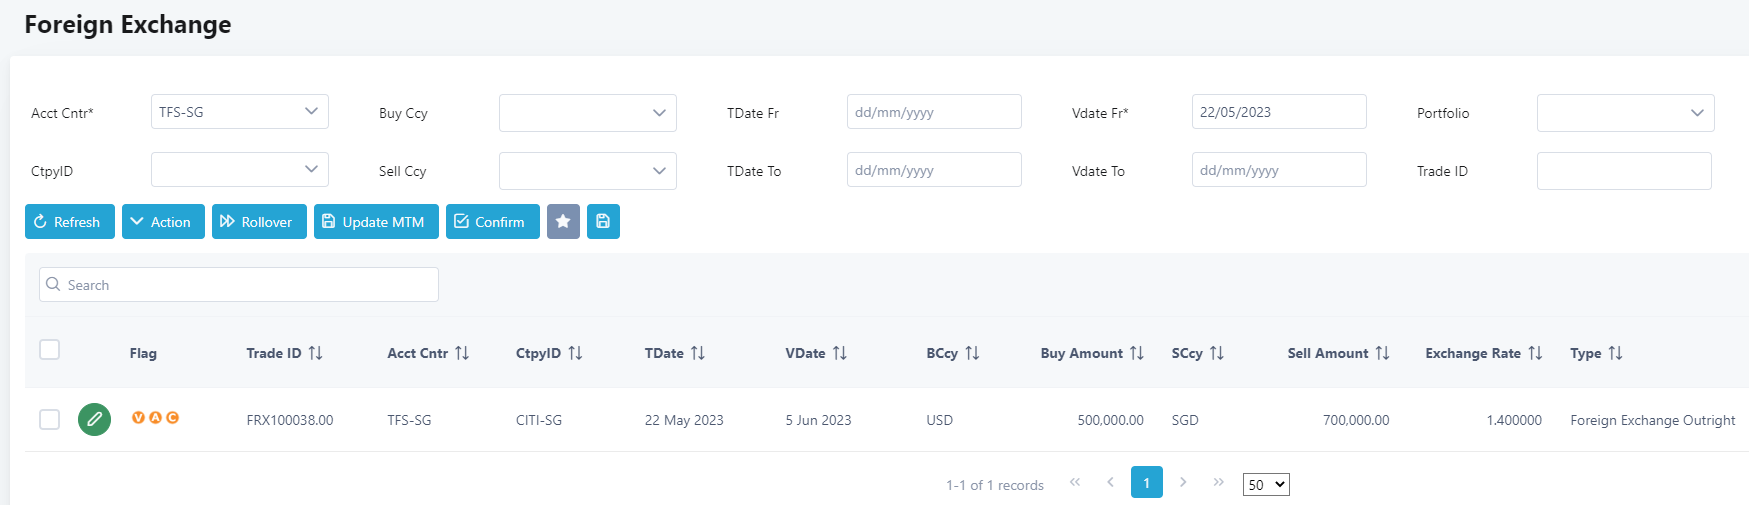Go to next page arrow
Image resolution: width=1749 pixels, height=505 pixels.
point(1183,482)
